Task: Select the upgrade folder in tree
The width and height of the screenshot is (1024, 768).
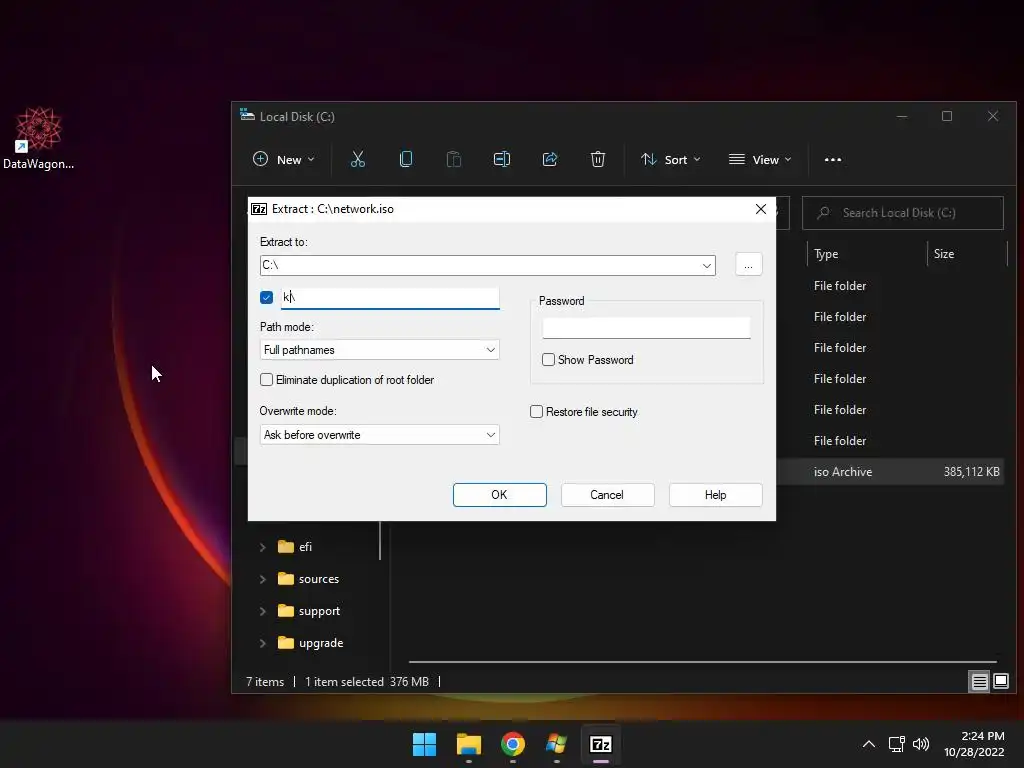Action: tap(321, 643)
